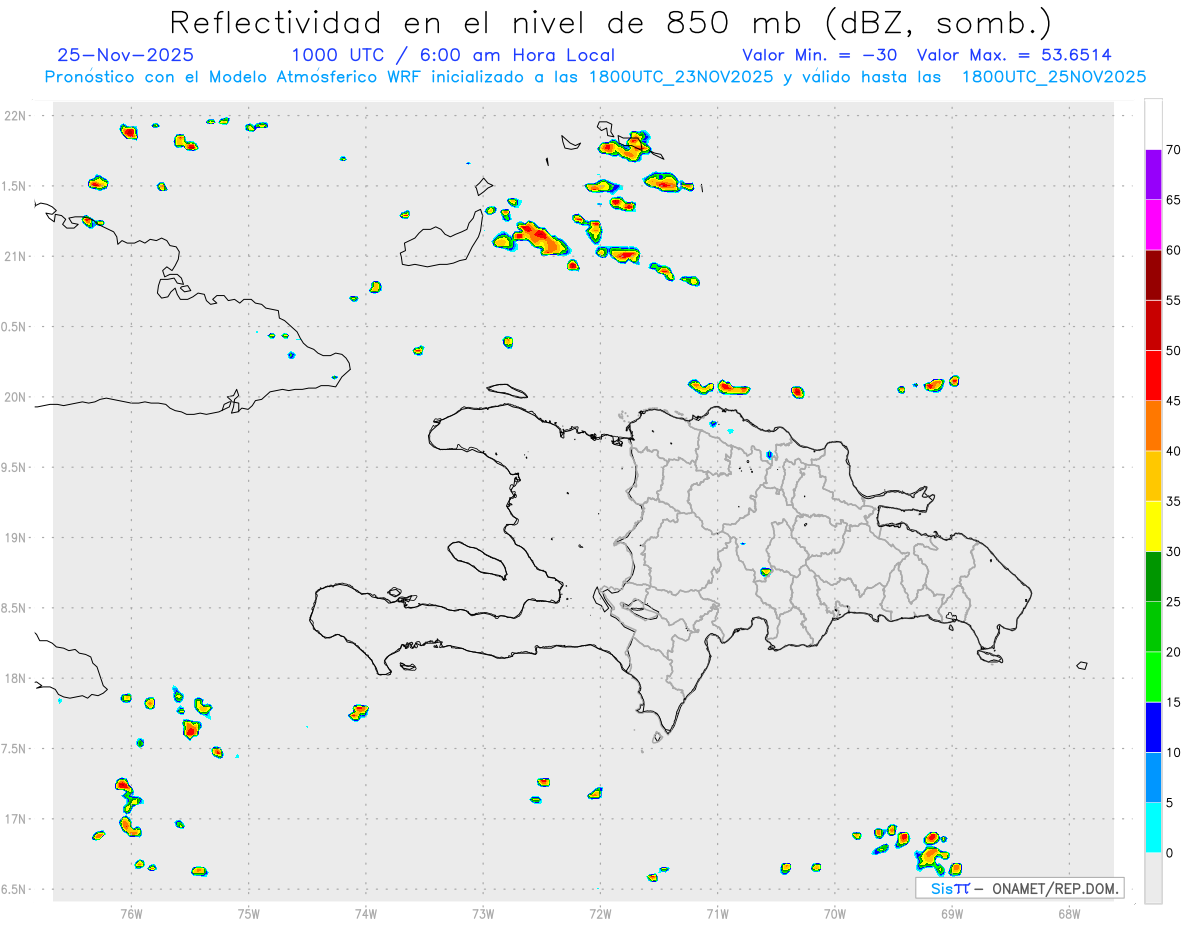Screen dimensions: 1200x927
Task: Click the "Valor Min. = -30" text
Action: [820, 55]
